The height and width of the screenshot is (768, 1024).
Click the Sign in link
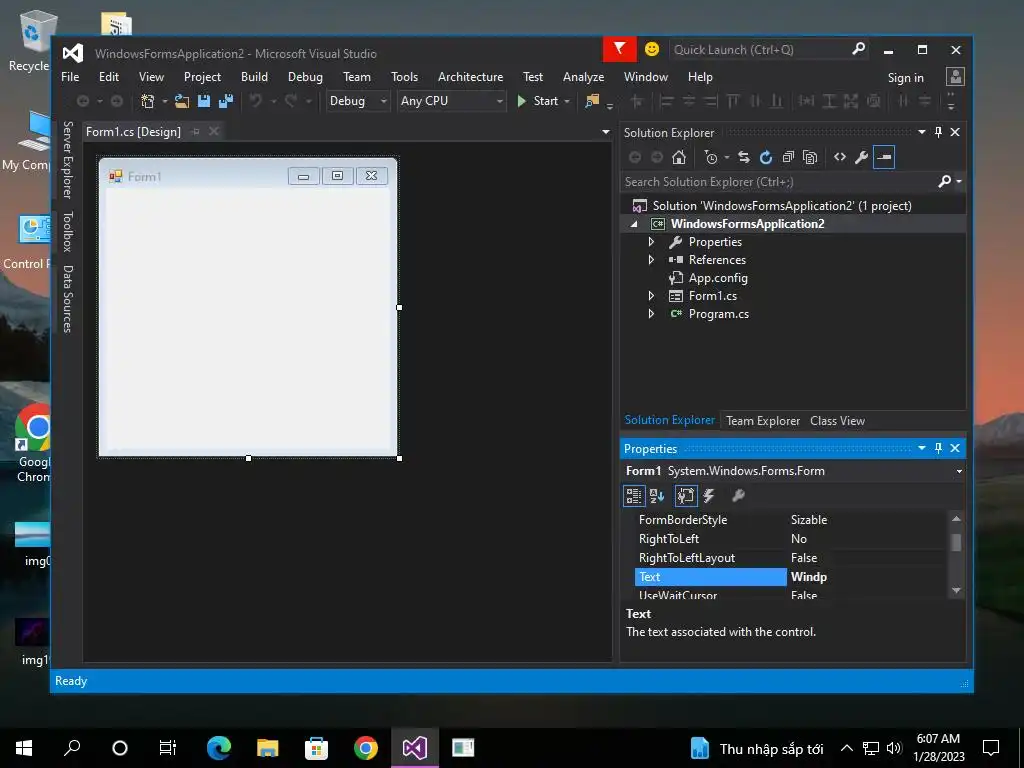(905, 78)
